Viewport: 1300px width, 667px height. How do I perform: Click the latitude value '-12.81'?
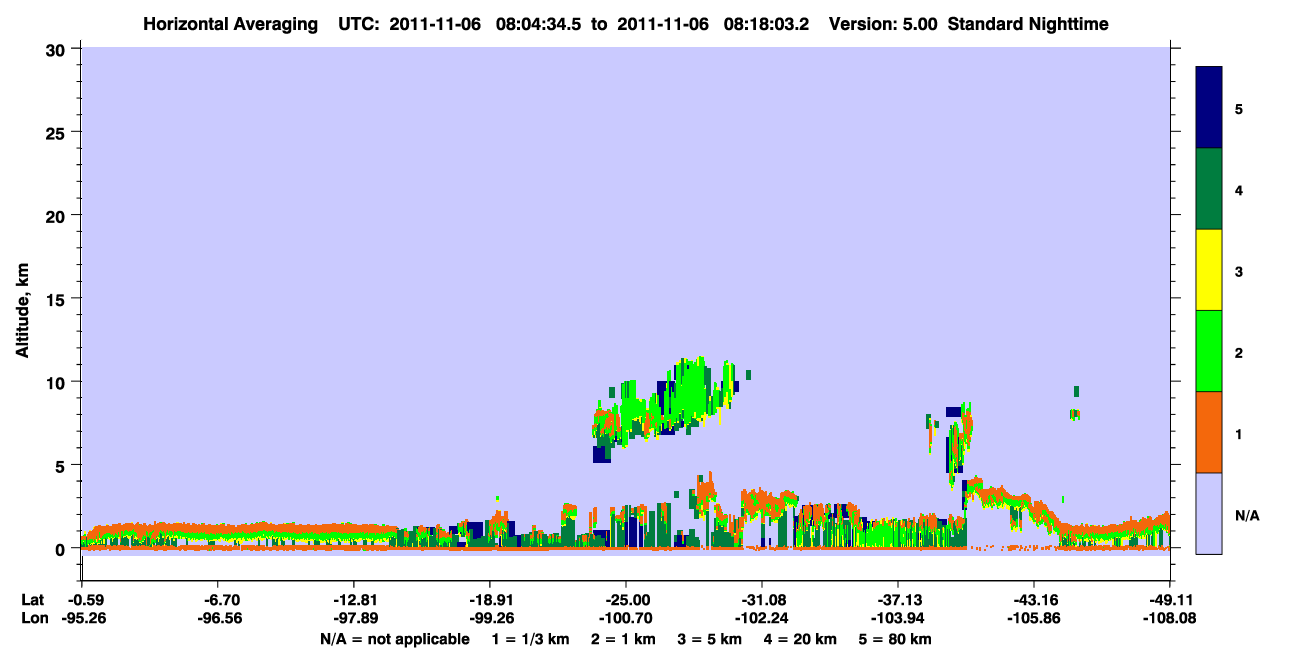(354, 600)
